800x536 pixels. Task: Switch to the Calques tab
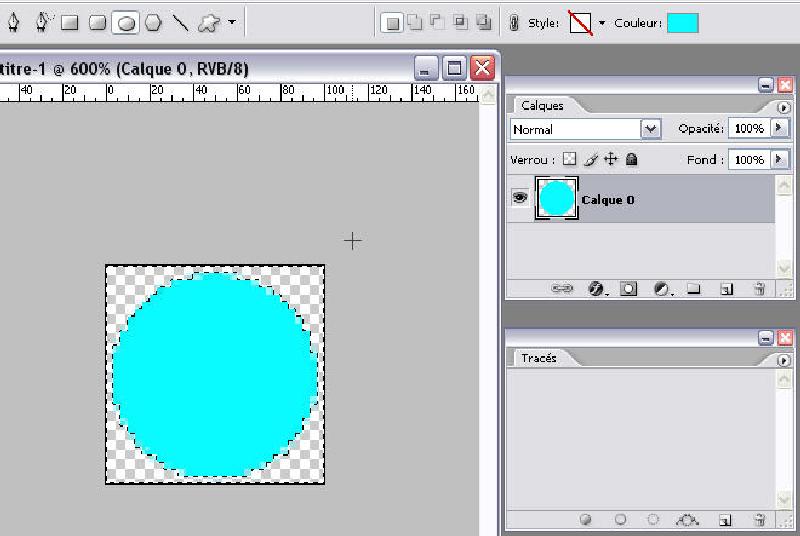pyautogui.click(x=542, y=106)
